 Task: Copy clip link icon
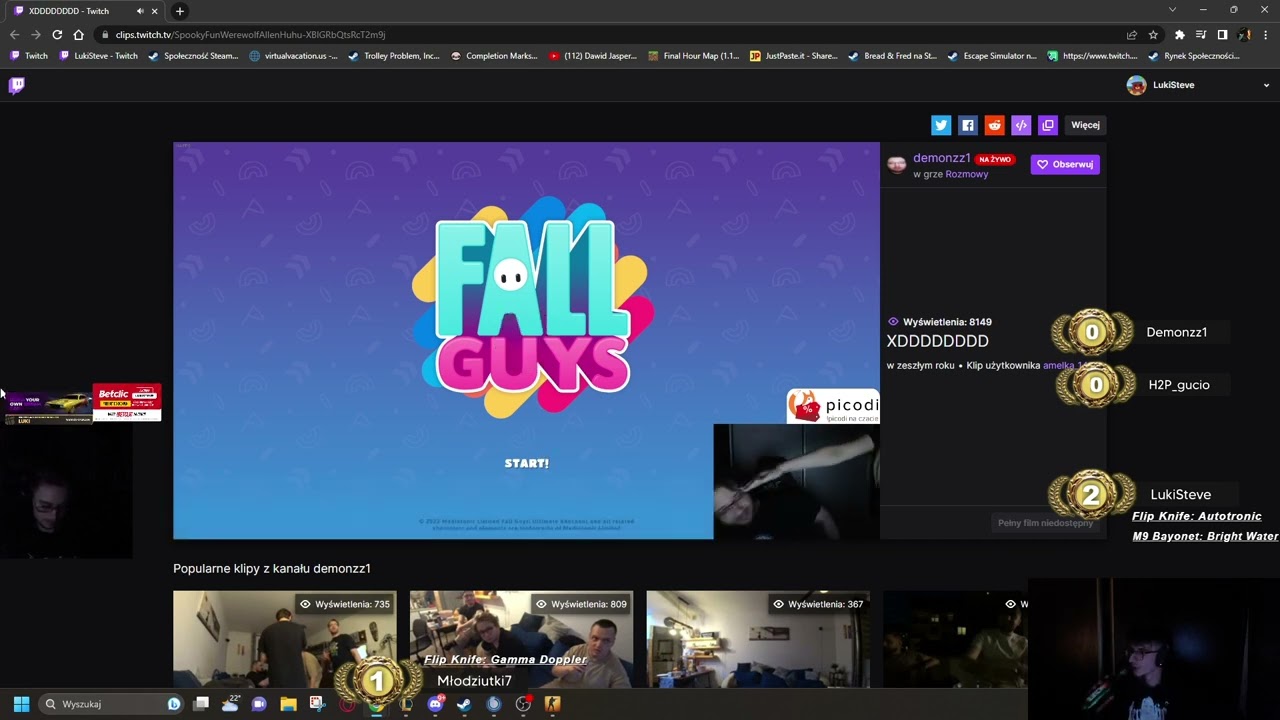(x=1048, y=125)
